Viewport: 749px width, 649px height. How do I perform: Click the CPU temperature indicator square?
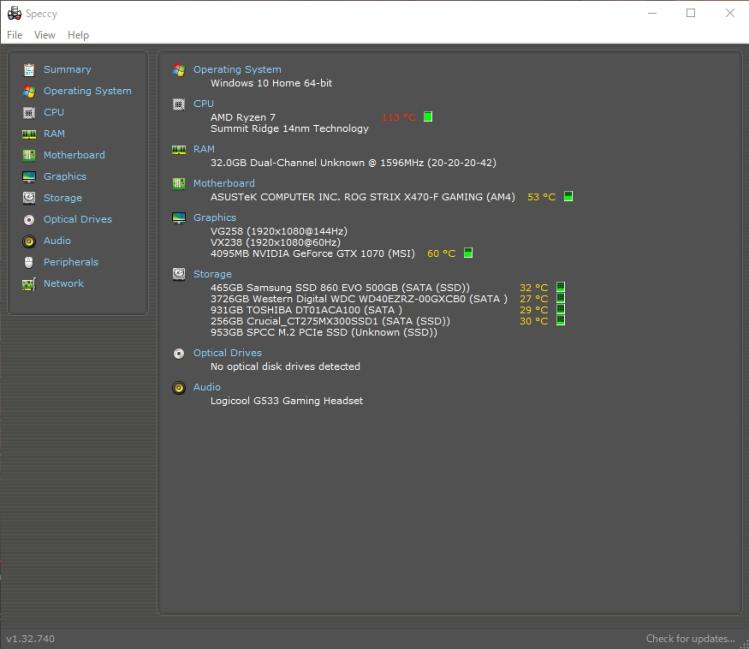pos(428,117)
